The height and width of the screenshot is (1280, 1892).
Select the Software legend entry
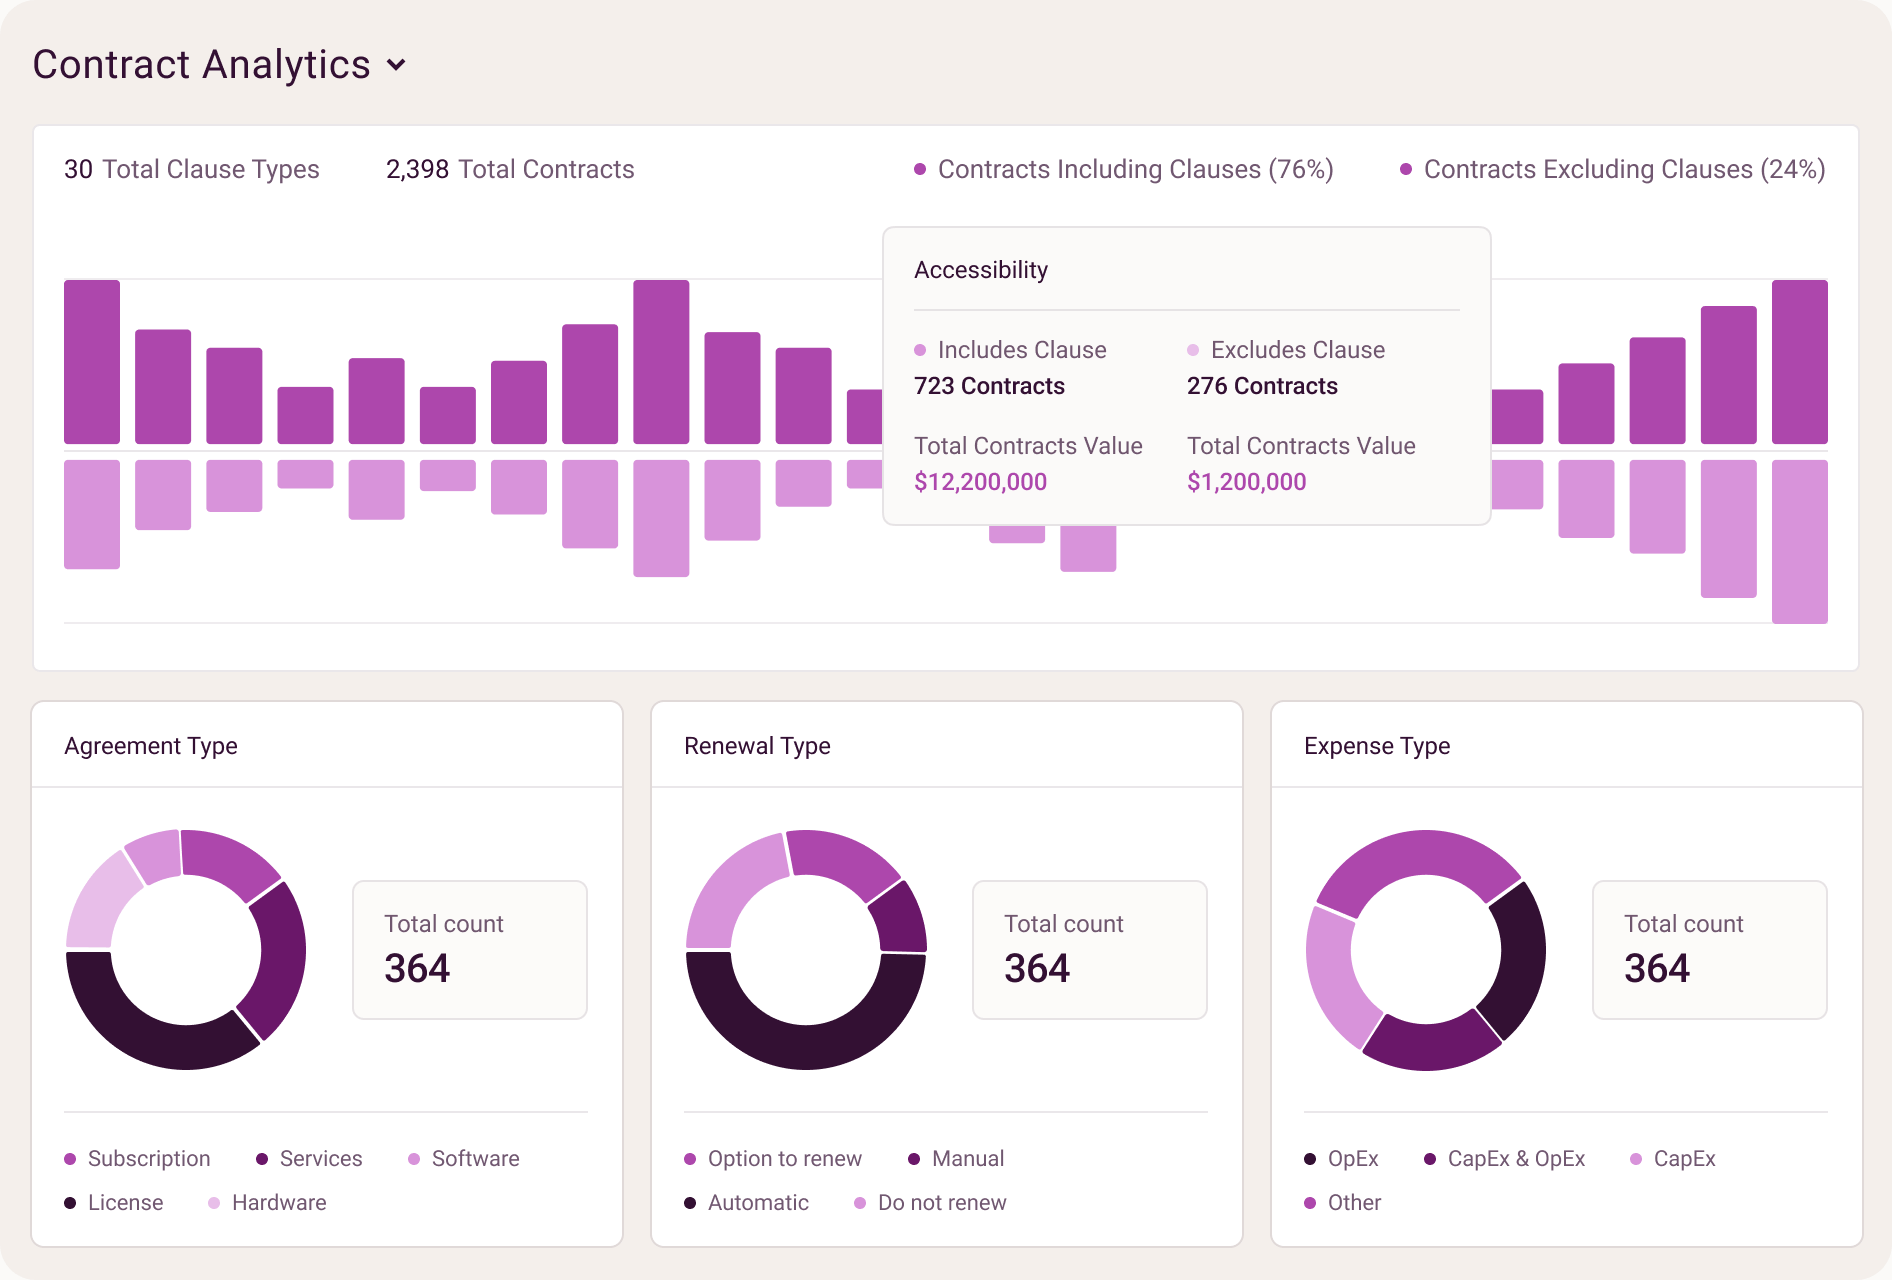[x=464, y=1159]
